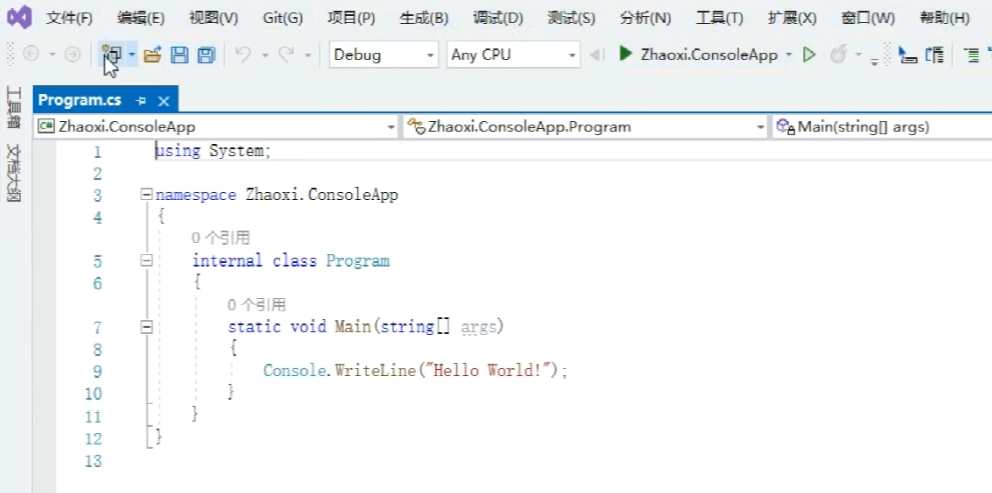This screenshot has height=493, width=992.
Task: Open the Redo history dropdown arrow
Action: (x=307, y=55)
